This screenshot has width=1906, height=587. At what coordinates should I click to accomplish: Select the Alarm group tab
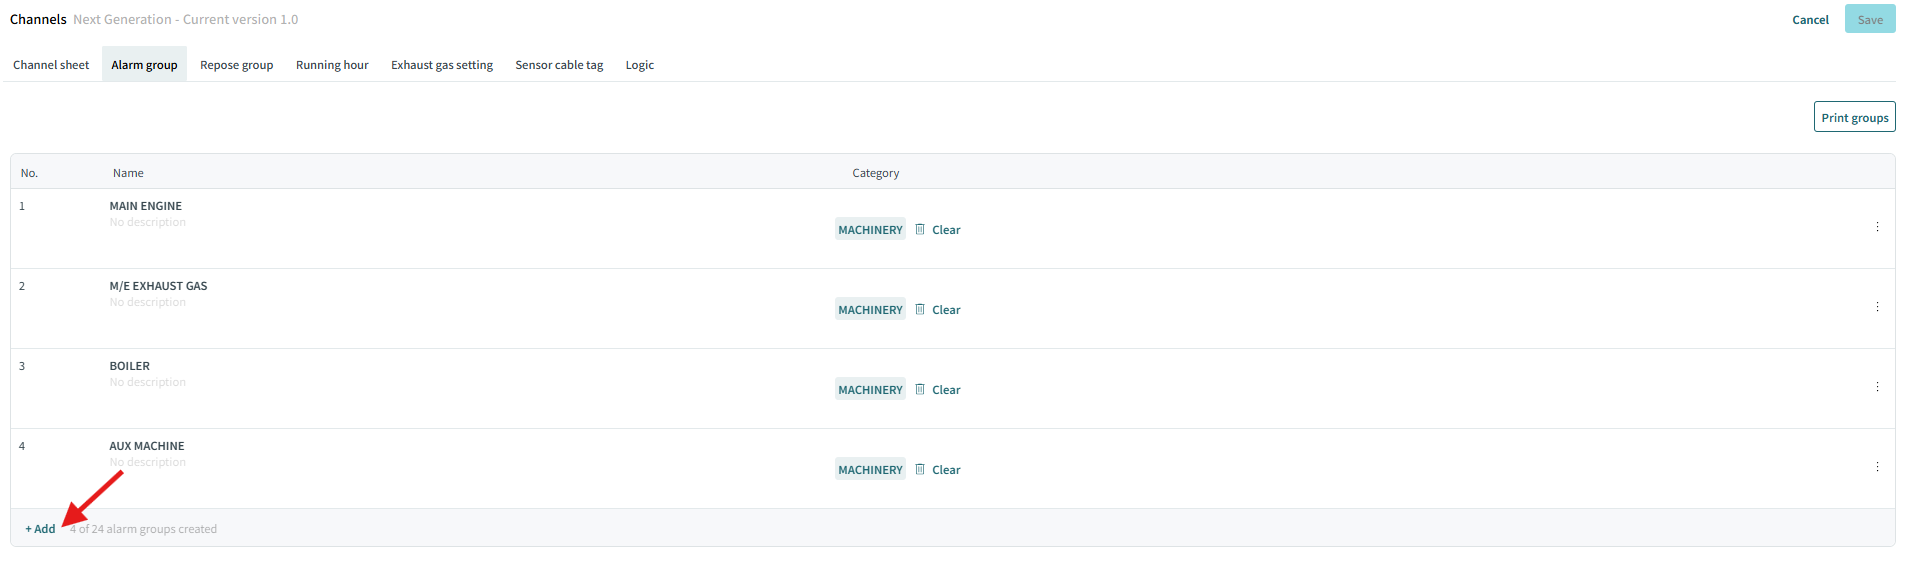coord(144,65)
